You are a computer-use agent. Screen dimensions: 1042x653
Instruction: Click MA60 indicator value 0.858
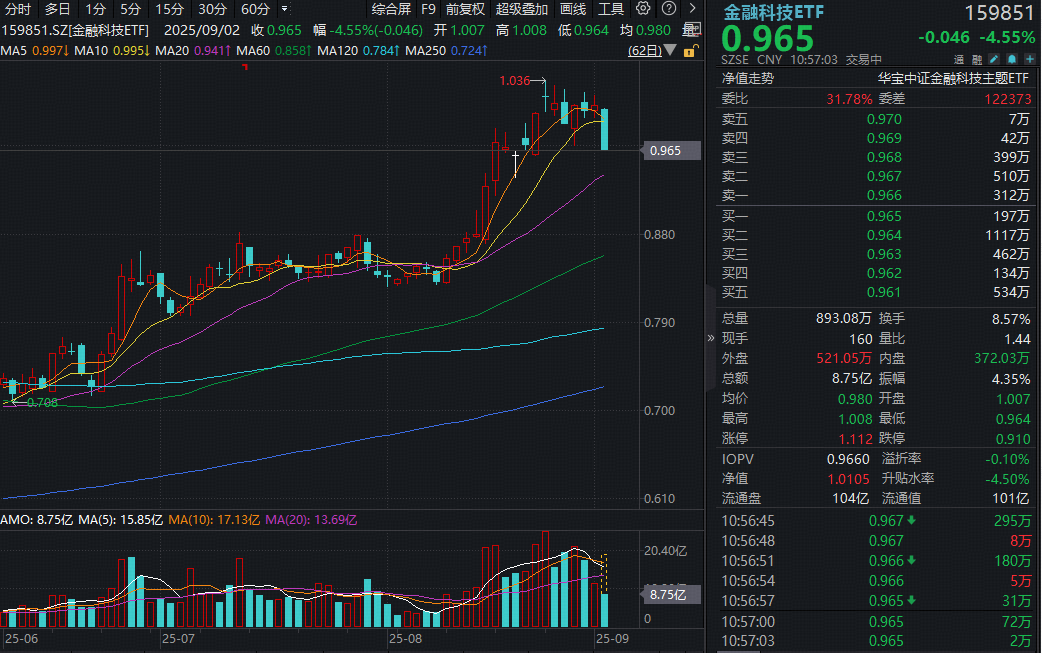point(293,50)
